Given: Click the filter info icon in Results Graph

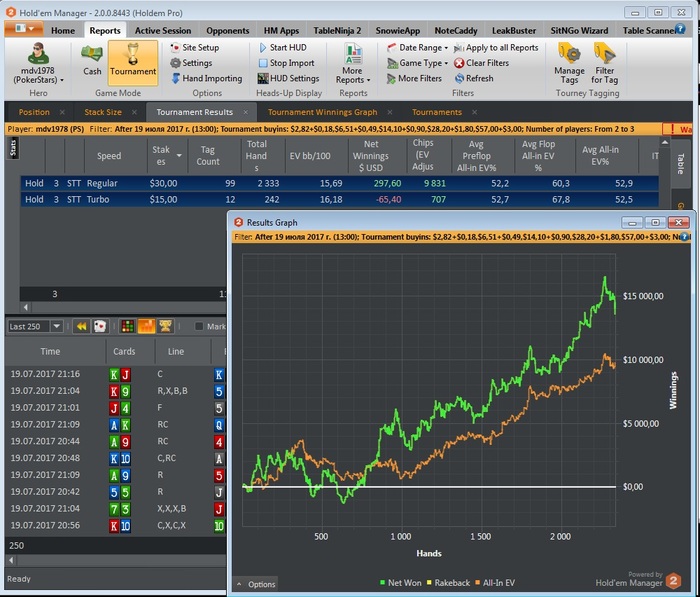Looking at the screenshot, I should (x=684, y=237).
